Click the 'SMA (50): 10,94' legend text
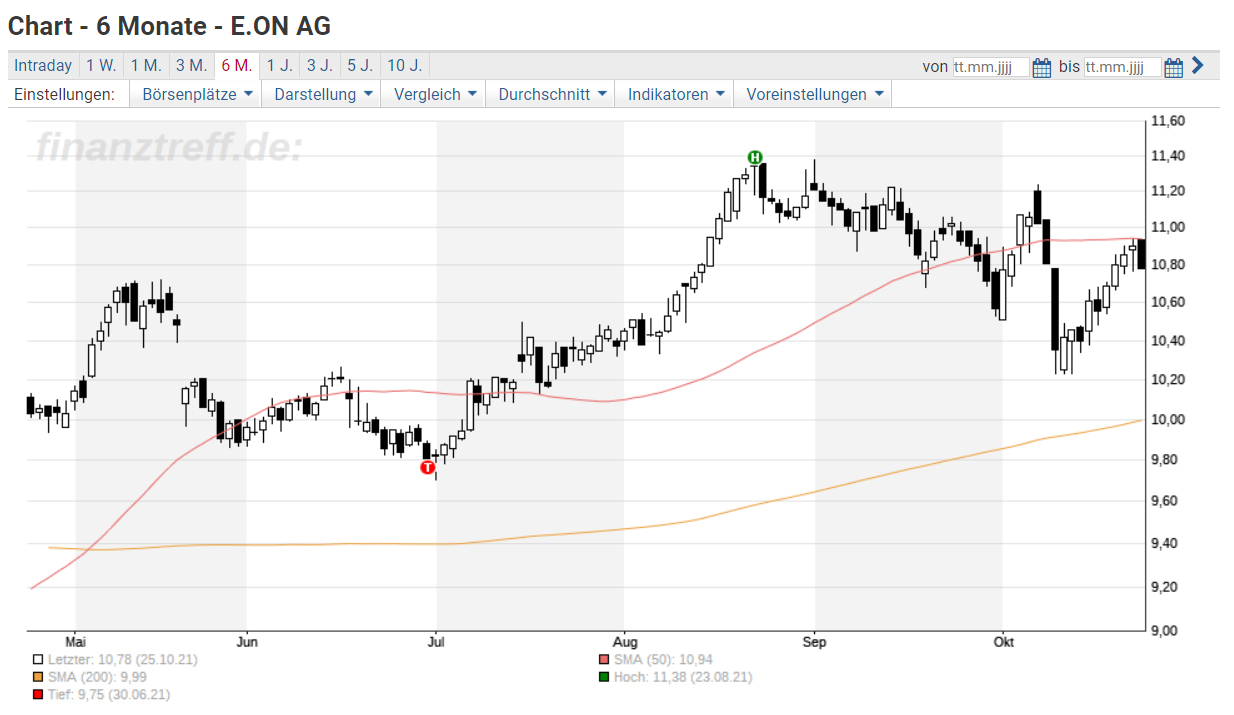 click(665, 660)
